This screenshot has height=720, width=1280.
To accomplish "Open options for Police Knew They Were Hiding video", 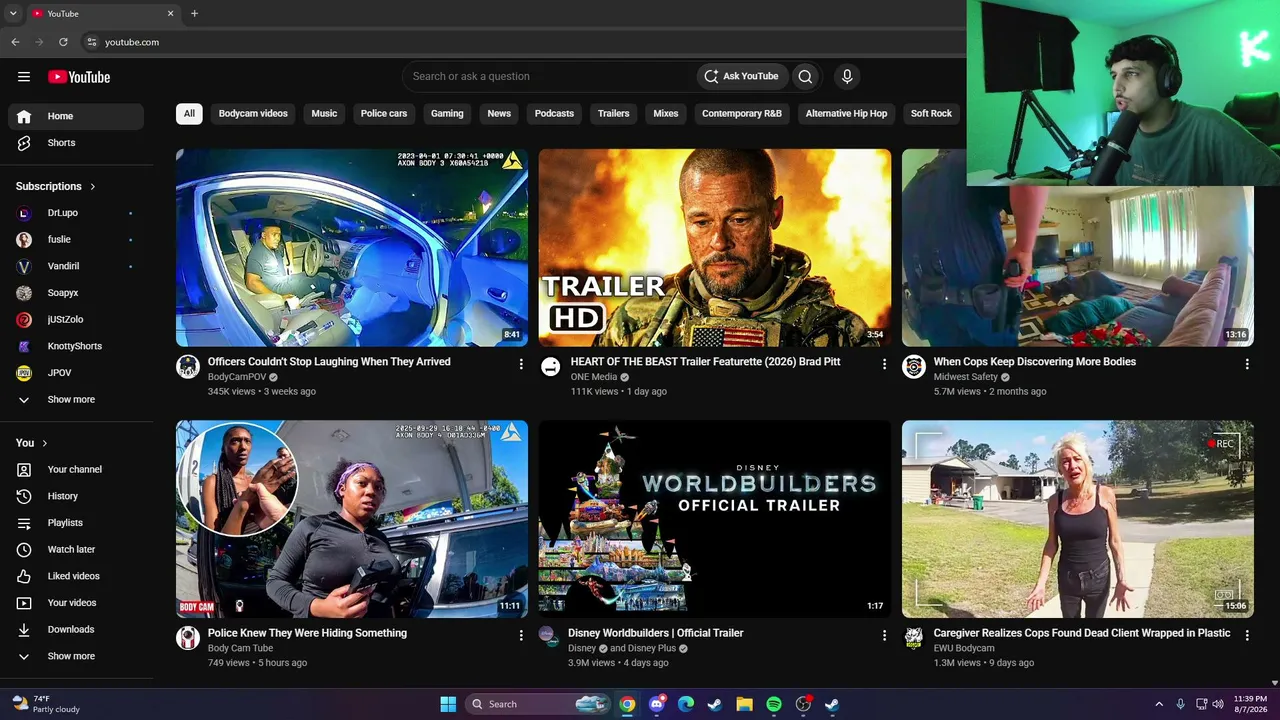I will (x=521, y=635).
